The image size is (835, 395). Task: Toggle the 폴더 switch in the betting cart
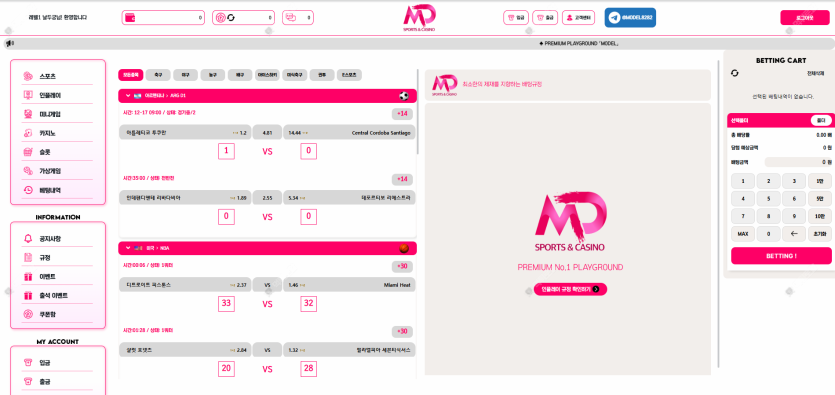point(820,121)
